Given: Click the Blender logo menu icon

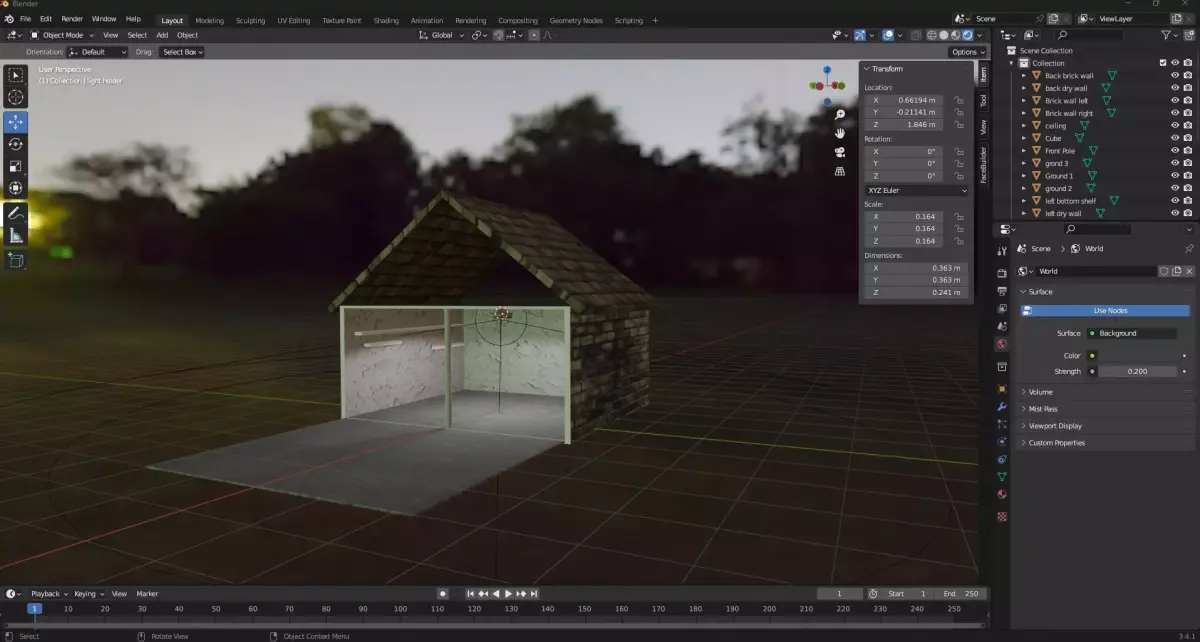Looking at the screenshot, I should [9, 19].
